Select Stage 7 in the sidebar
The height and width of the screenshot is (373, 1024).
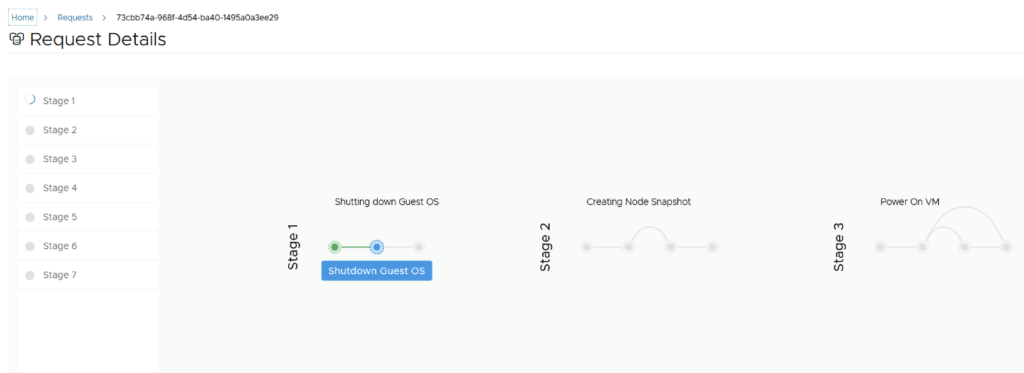(x=88, y=275)
